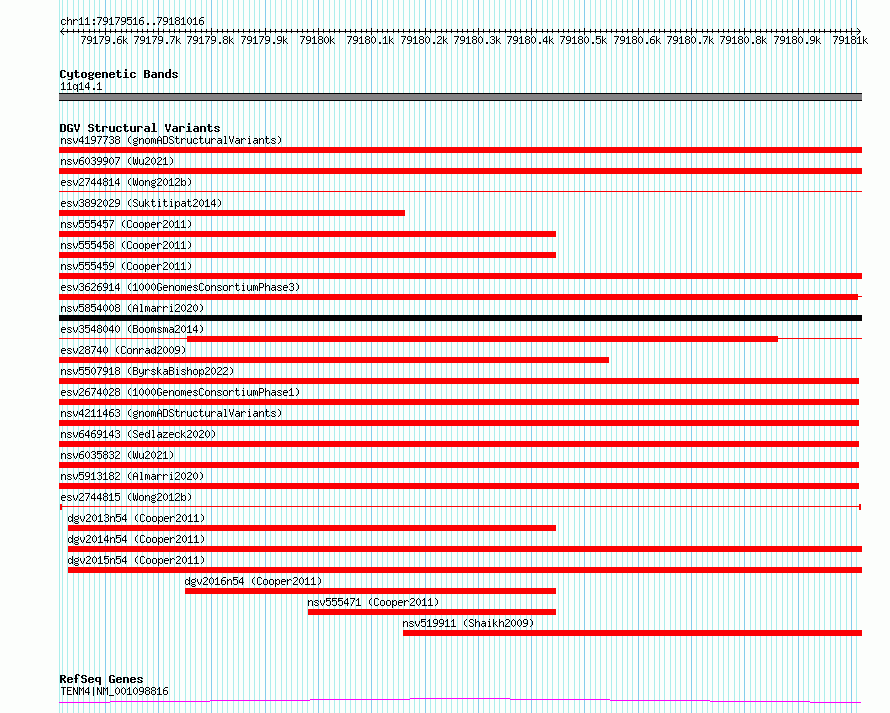Select dgv2015n54 (Cooper2011) label
890x713 pixels.
[136, 560]
